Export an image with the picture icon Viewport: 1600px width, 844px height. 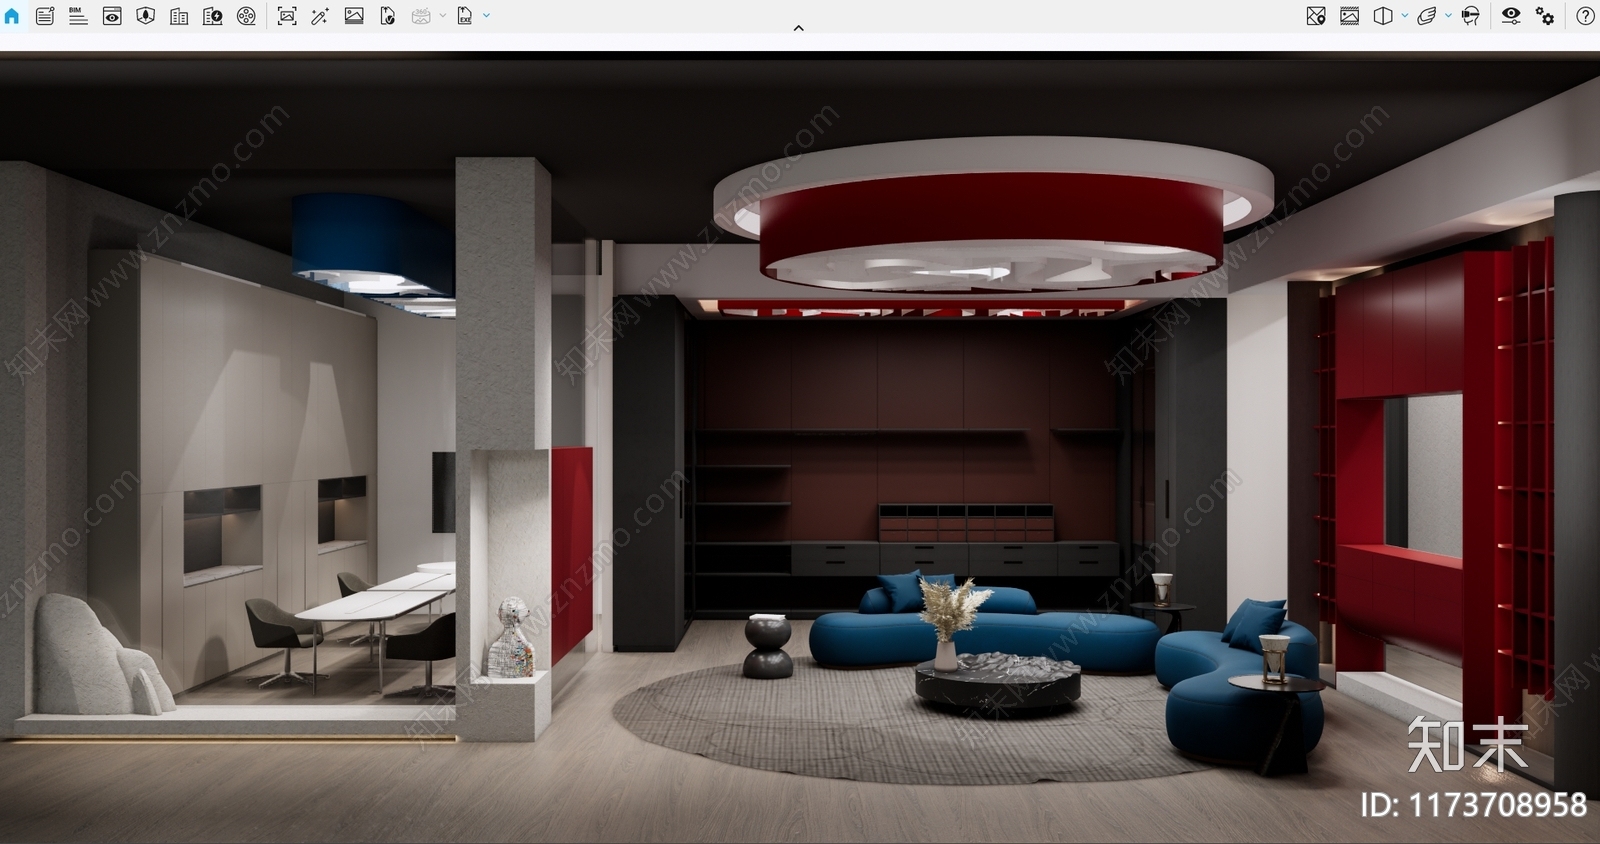[x=354, y=16]
